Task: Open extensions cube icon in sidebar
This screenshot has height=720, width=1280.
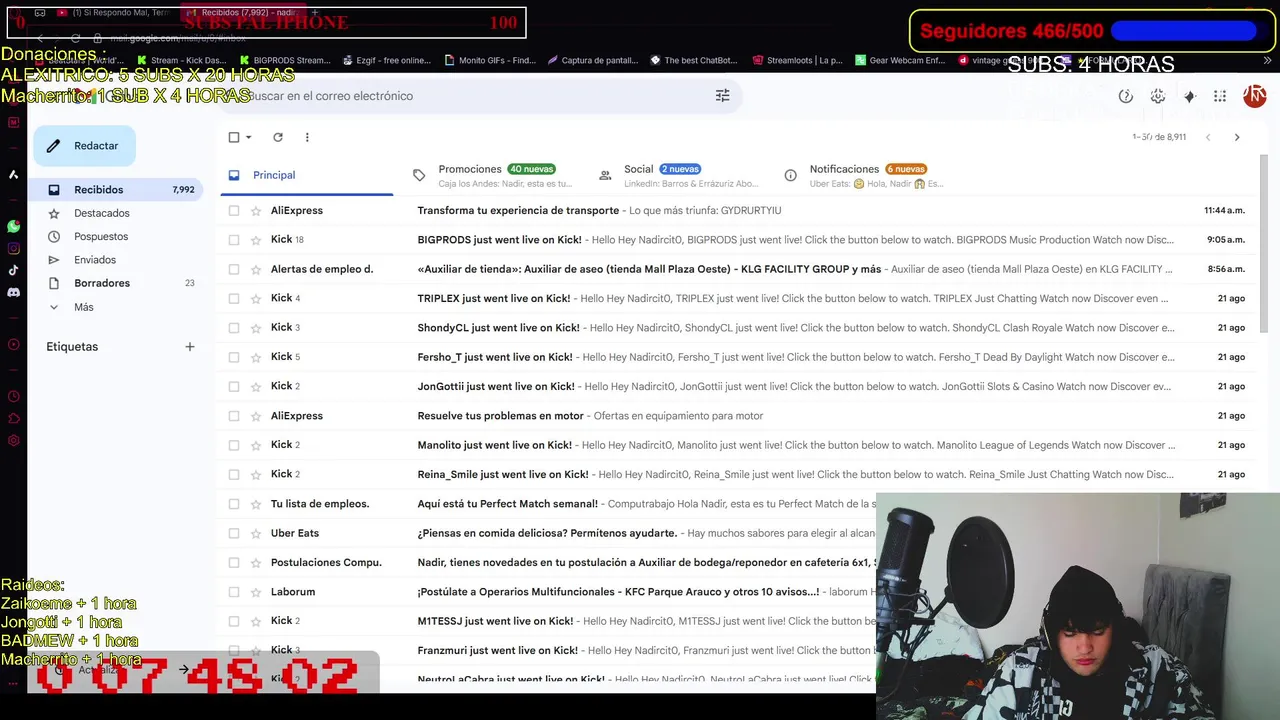Action: pos(13,419)
